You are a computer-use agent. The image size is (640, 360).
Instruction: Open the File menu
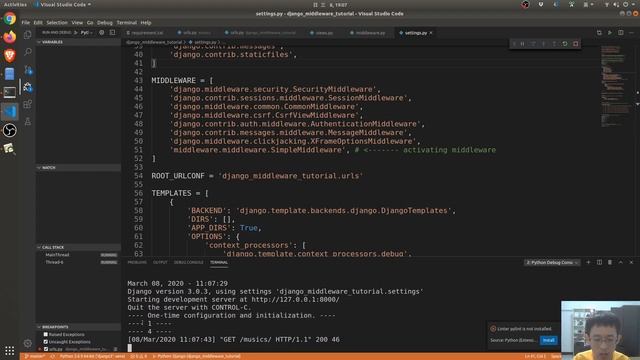[x=26, y=23]
